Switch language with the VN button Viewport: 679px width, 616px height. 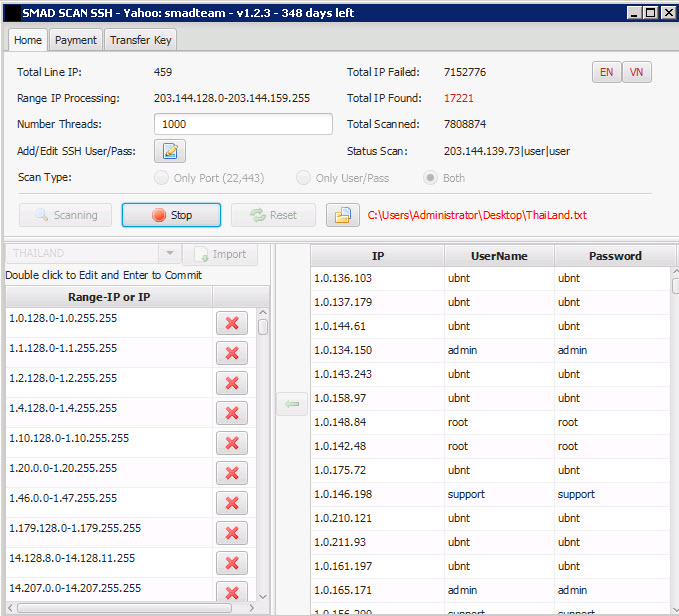coord(637,72)
